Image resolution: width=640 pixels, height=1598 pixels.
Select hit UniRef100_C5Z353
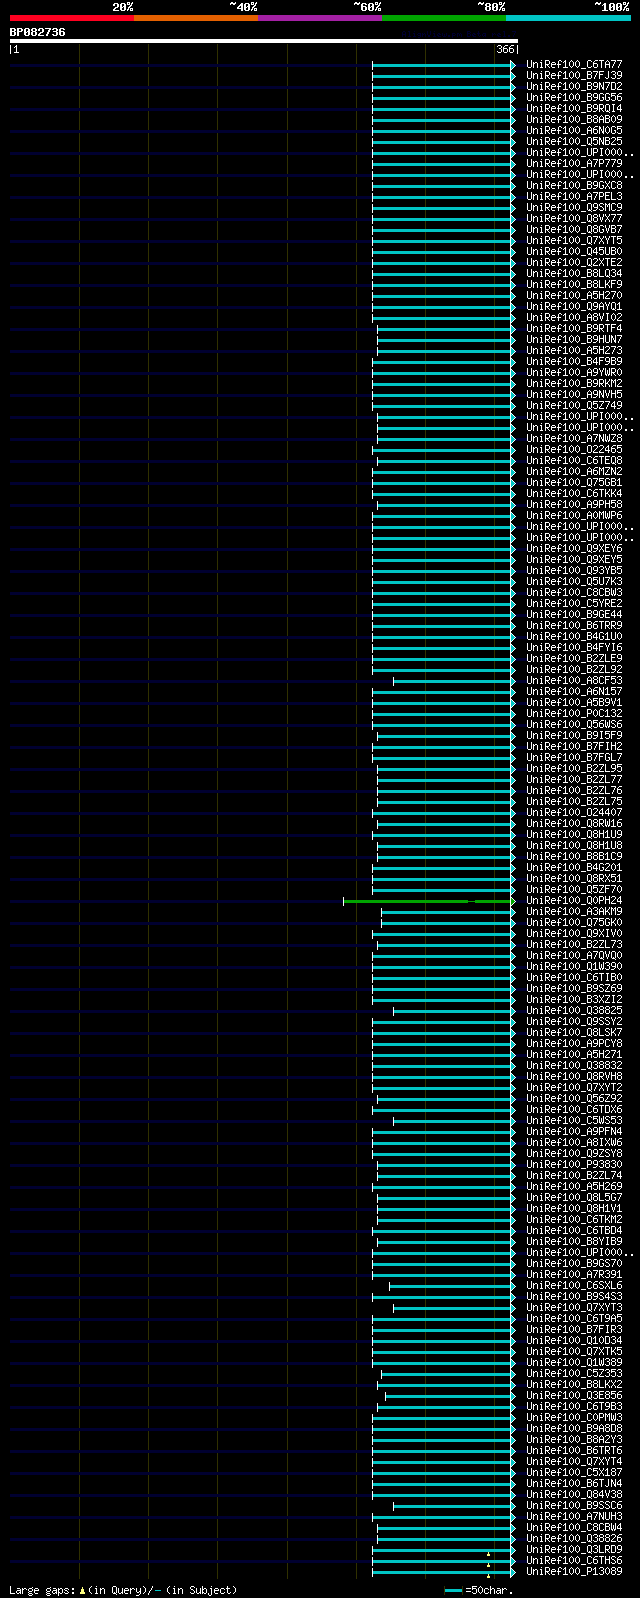[574, 1374]
